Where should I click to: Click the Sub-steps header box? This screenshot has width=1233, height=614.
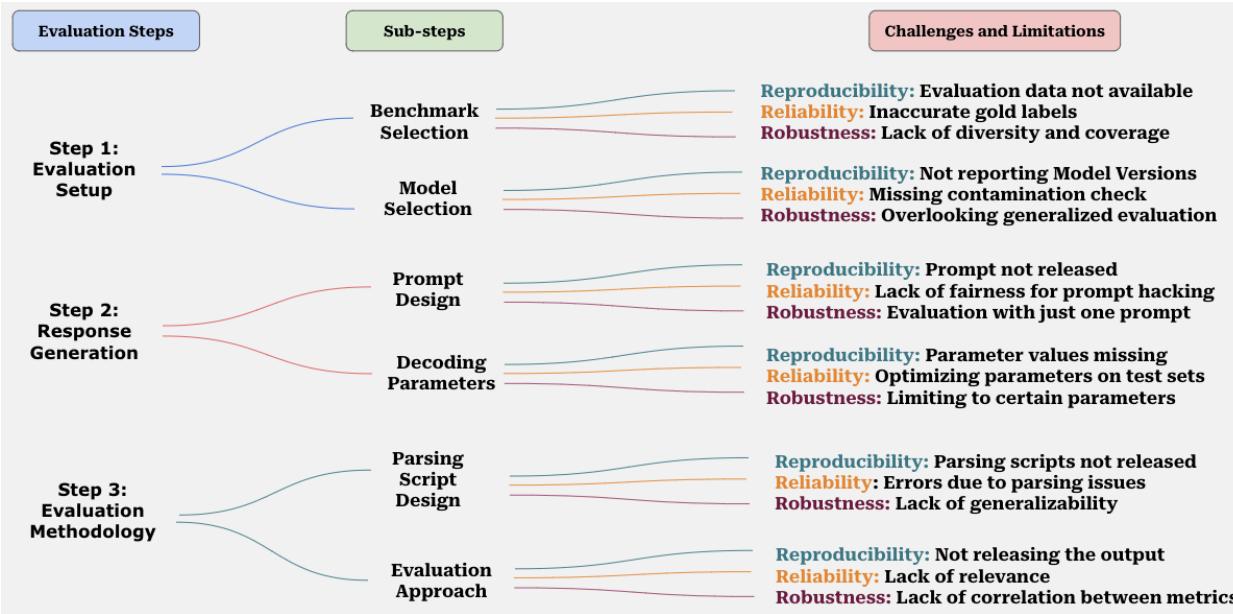point(424,31)
